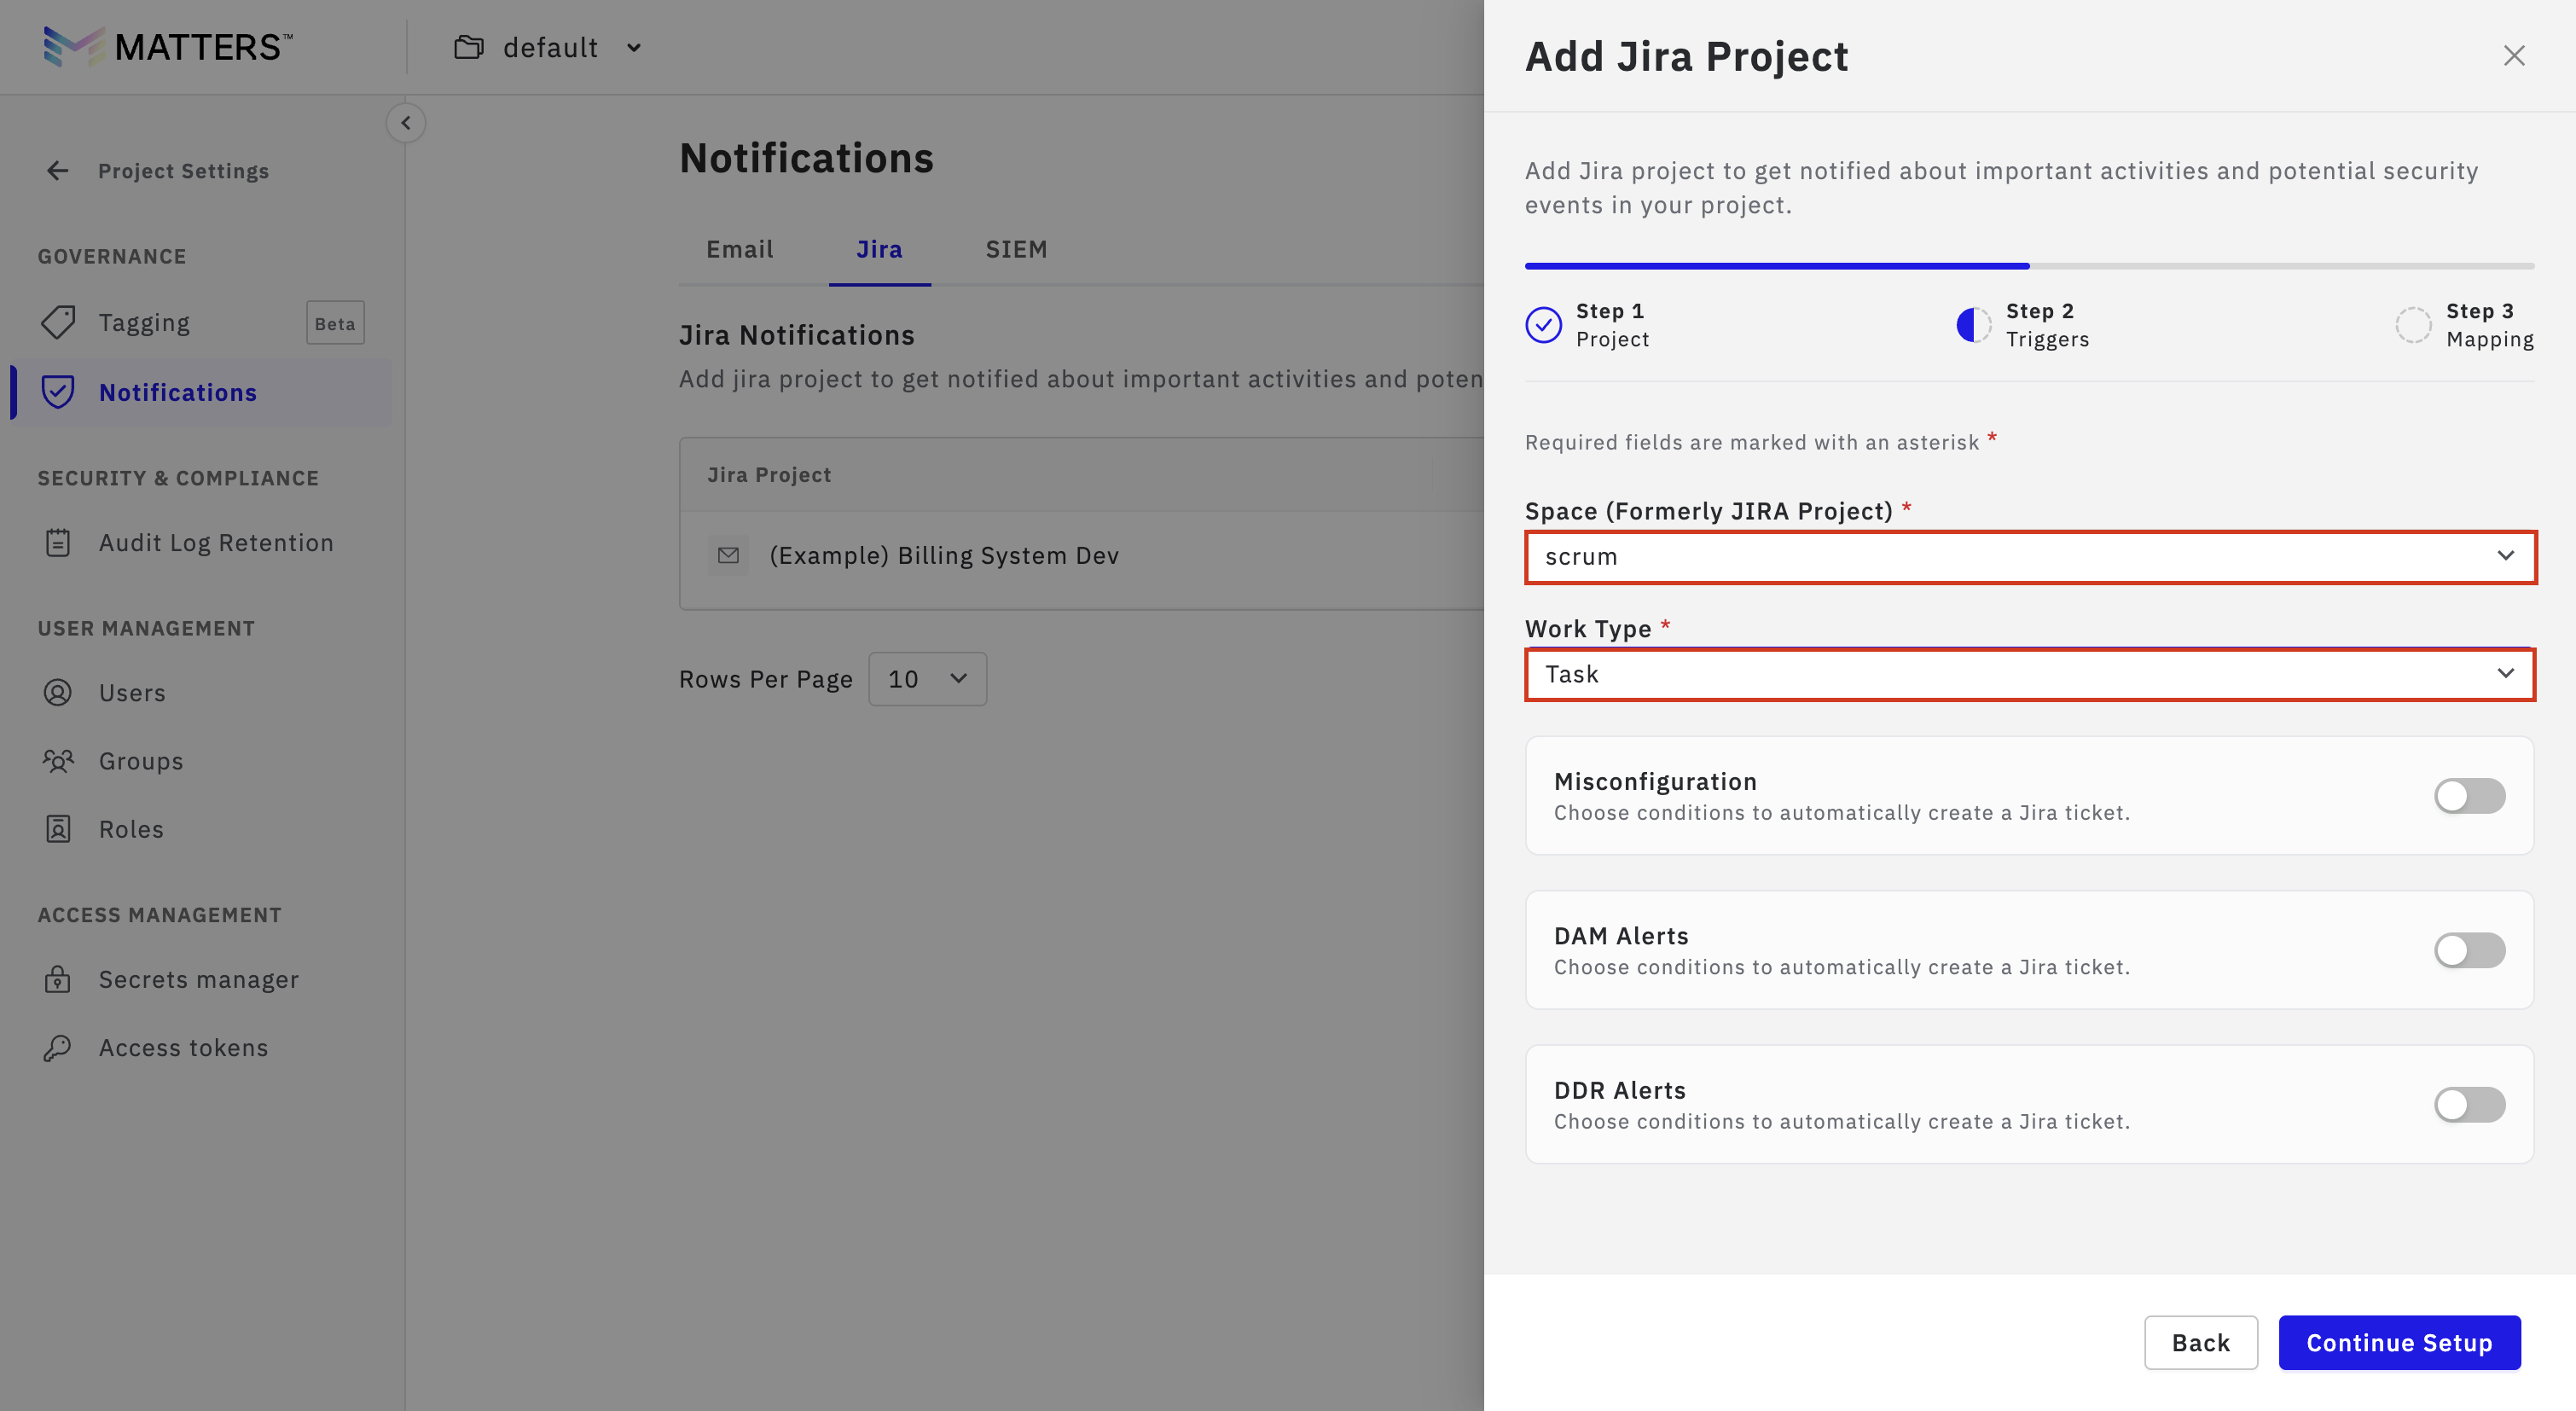Screen dimensions: 2576x1411
Task: Open the Space dropdown showing scrum
Action: tap(2029, 557)
